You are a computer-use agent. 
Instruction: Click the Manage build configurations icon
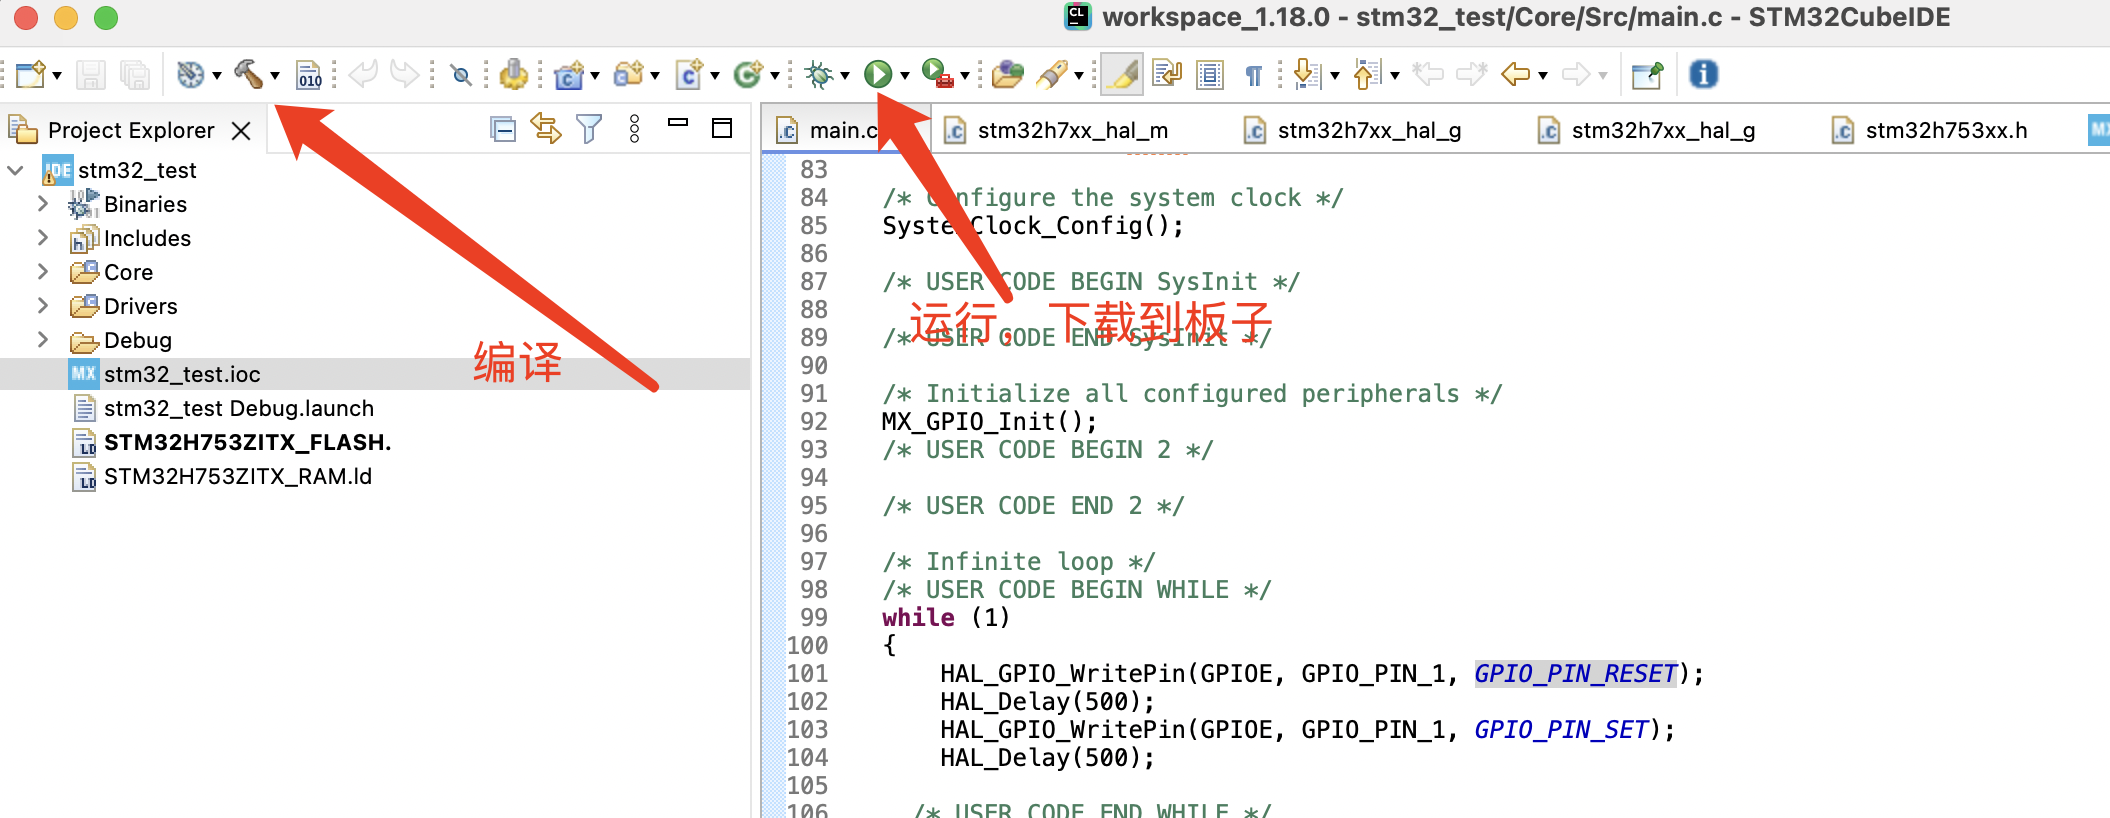190,75
